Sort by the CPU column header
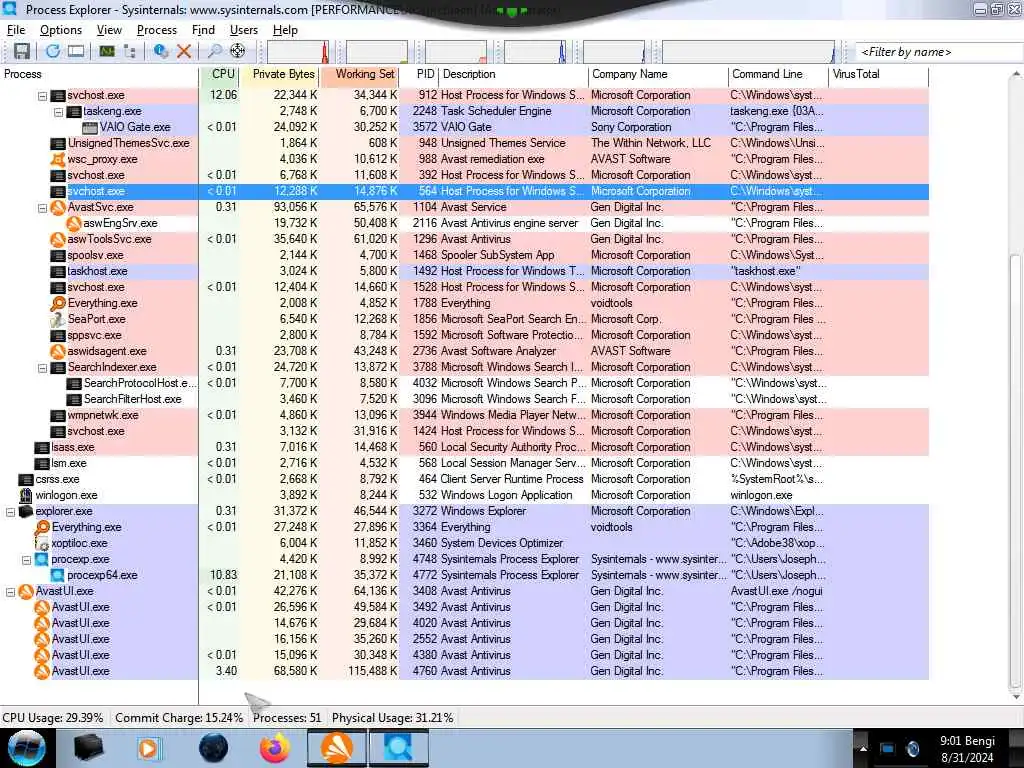The image size is (1024, 768). tap(219, 74)
